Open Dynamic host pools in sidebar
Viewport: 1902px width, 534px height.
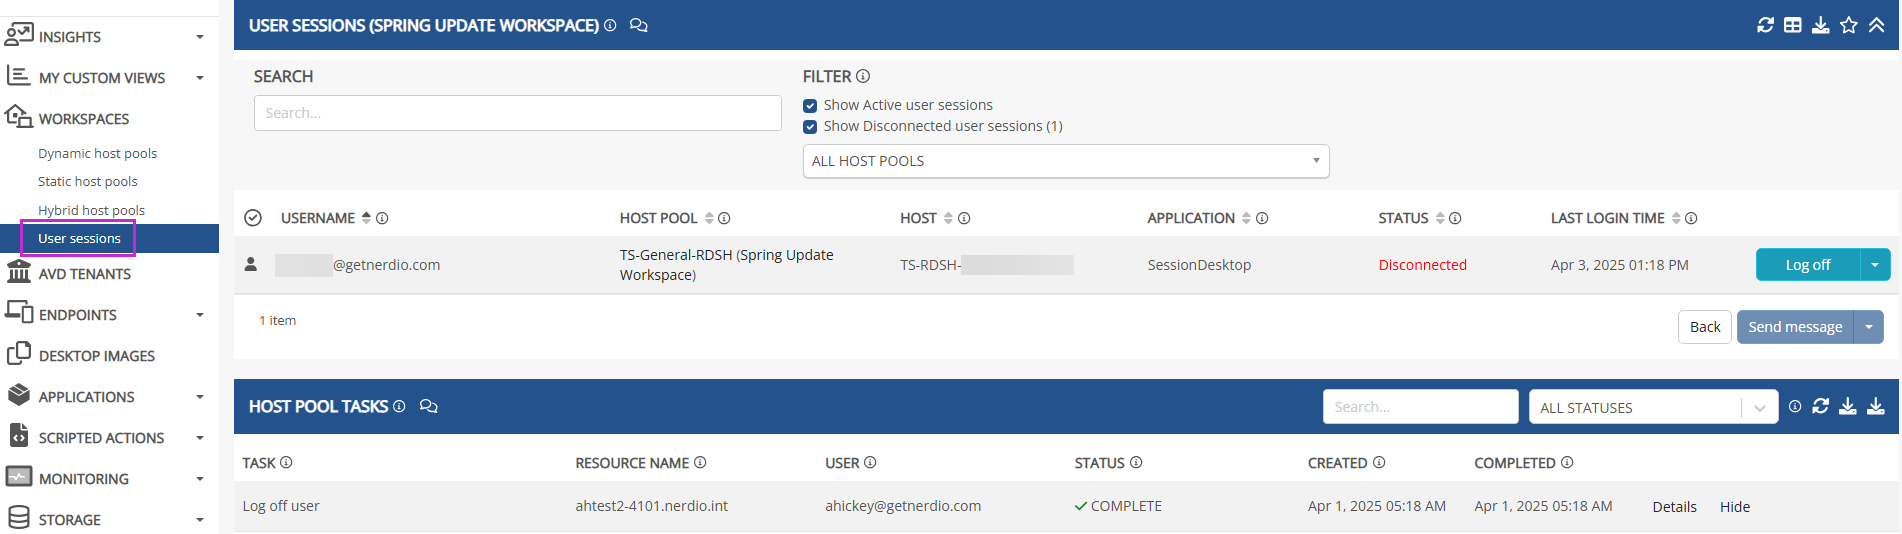coord(97,153)
